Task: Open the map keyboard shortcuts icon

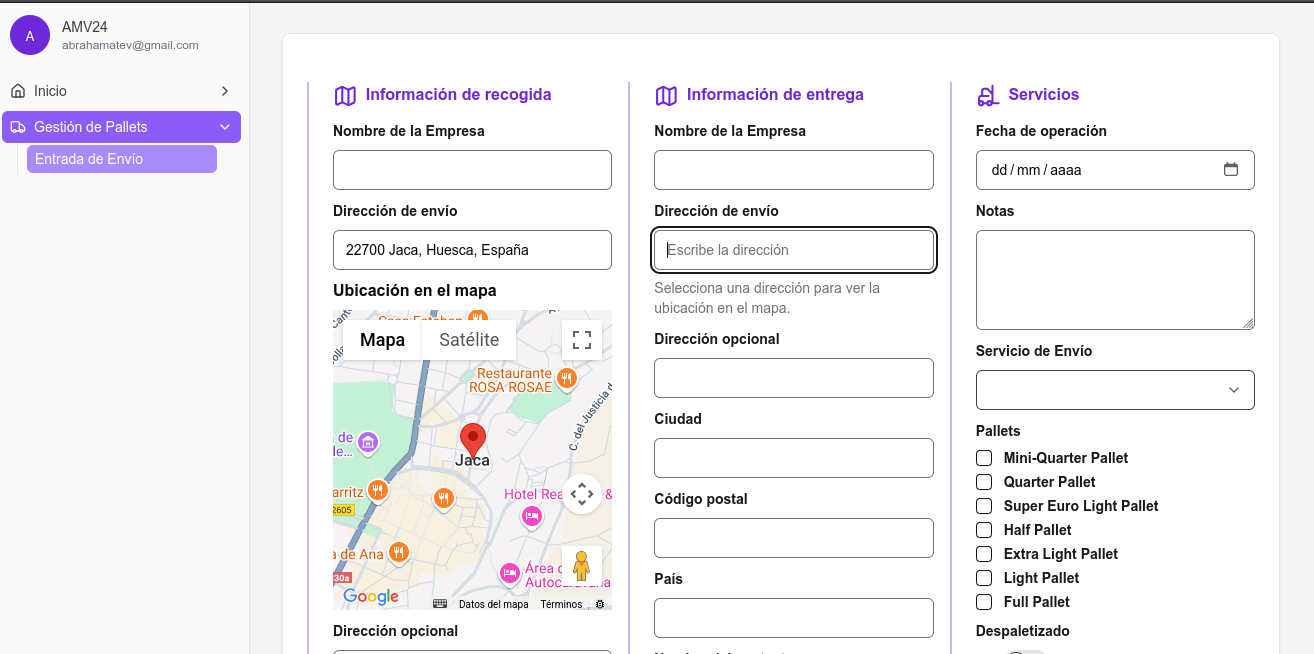Action: [x=440, y=604]
